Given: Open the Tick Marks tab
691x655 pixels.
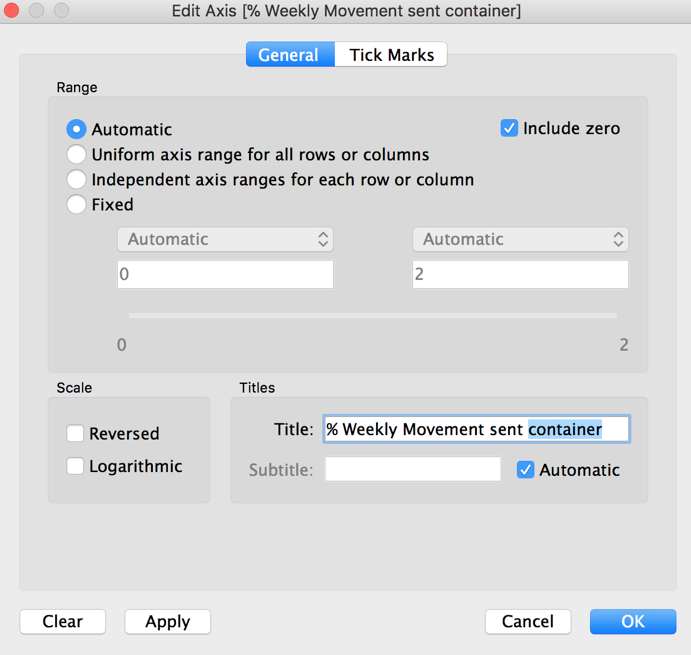Looking at the screenshot, I should (391, 55).
